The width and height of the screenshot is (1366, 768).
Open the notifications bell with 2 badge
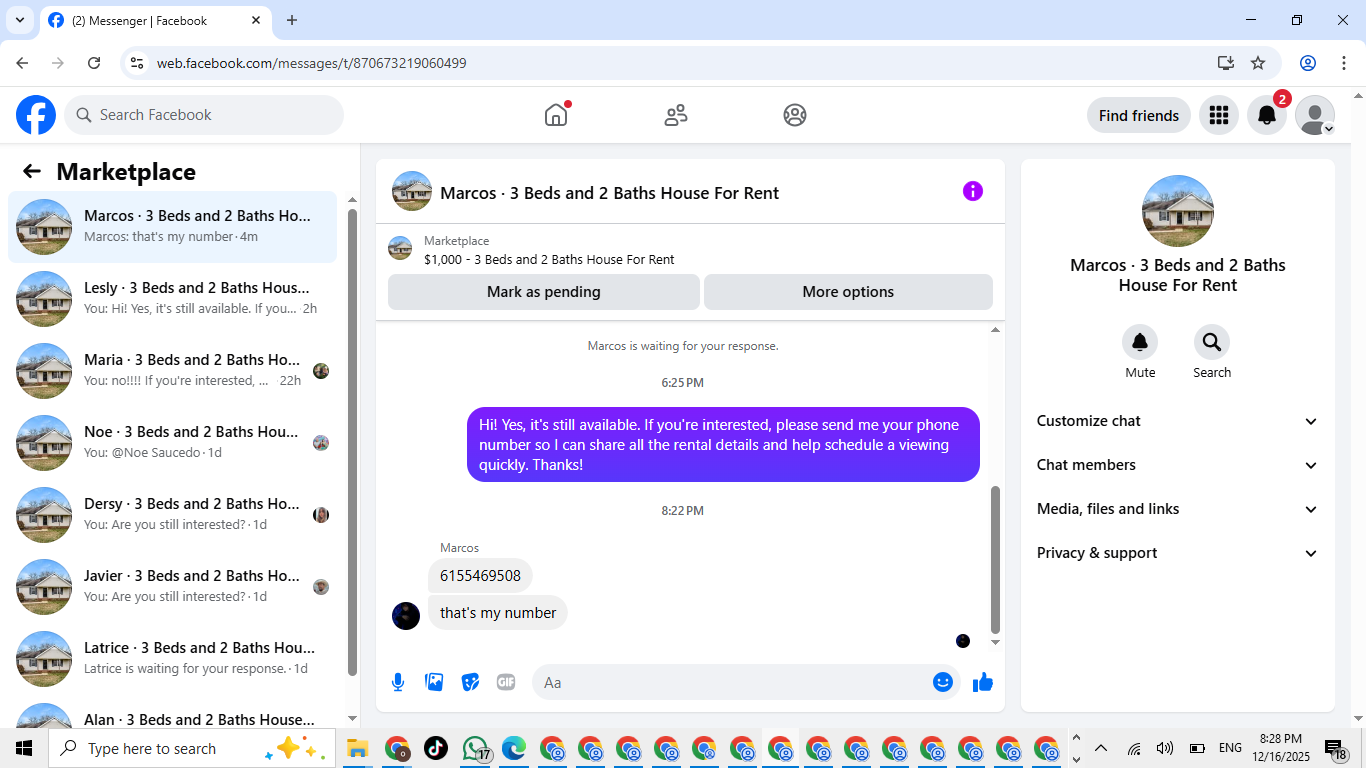1267,115
